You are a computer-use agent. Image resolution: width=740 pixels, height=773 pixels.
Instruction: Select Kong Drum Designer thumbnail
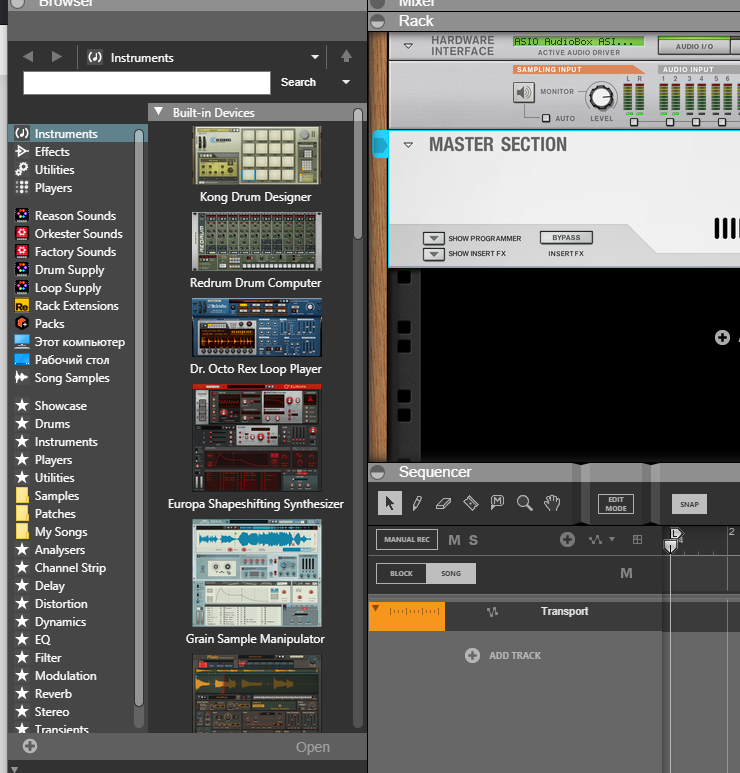tap(256, 155)
